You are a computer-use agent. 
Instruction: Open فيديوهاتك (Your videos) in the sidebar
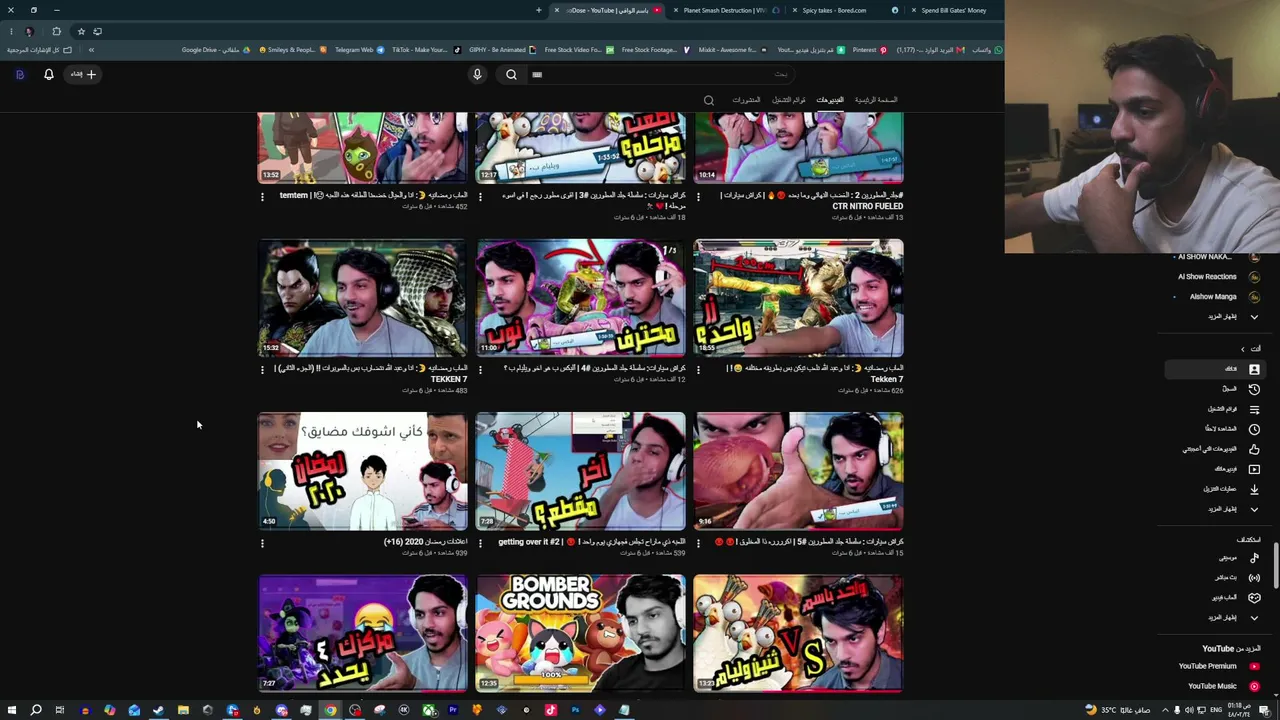click(1236, 469)
